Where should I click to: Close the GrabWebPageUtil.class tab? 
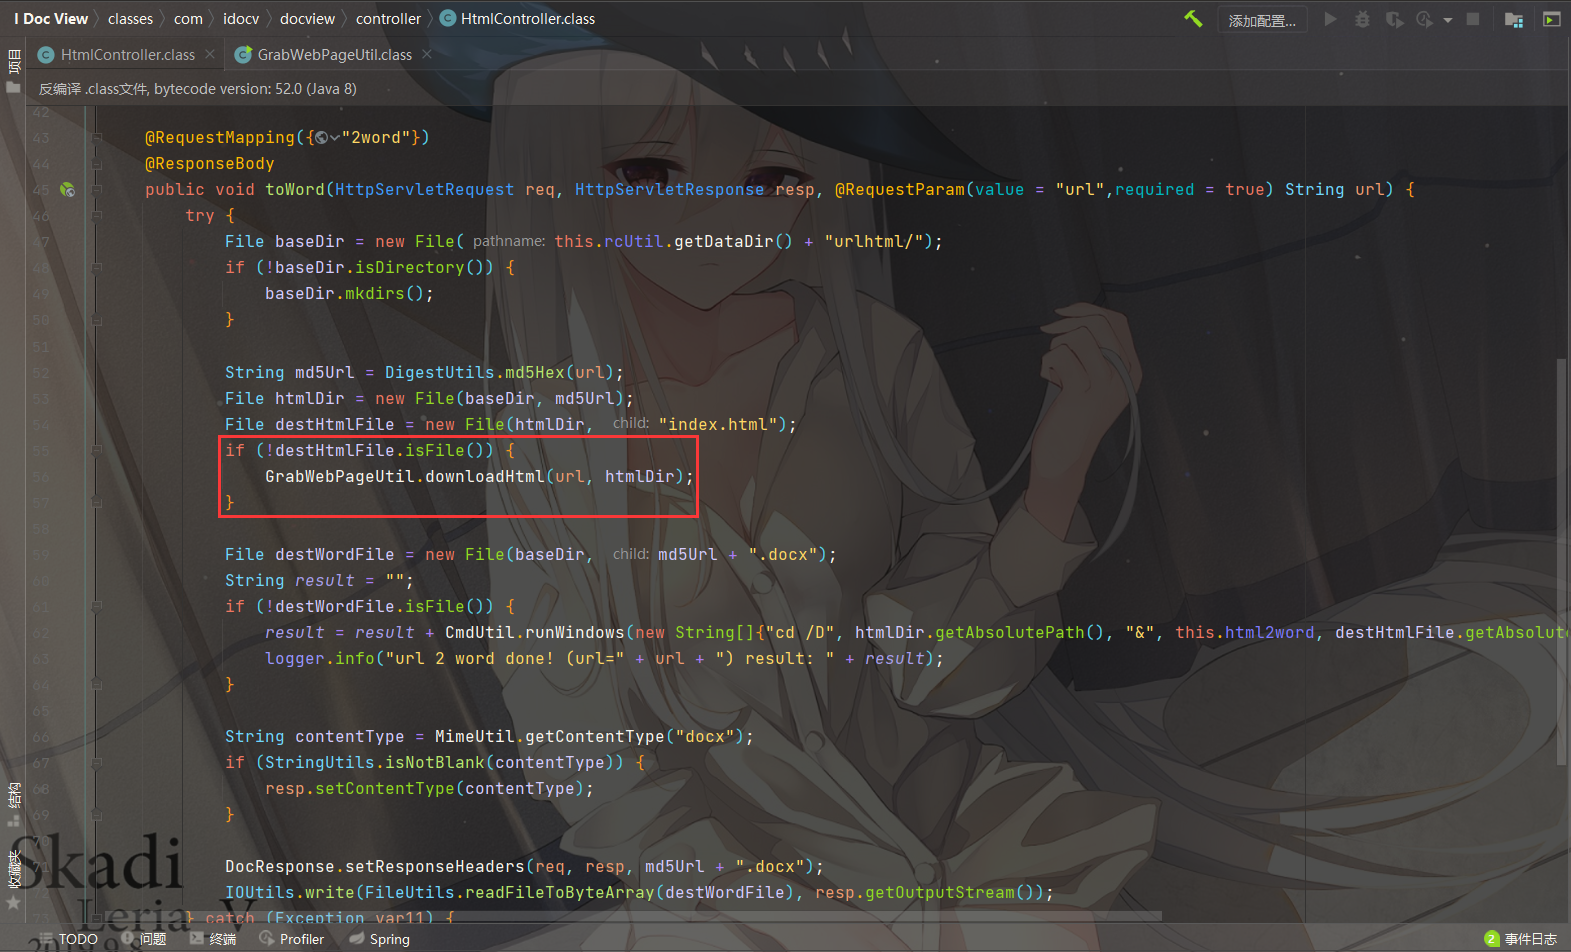pos(427,54)
